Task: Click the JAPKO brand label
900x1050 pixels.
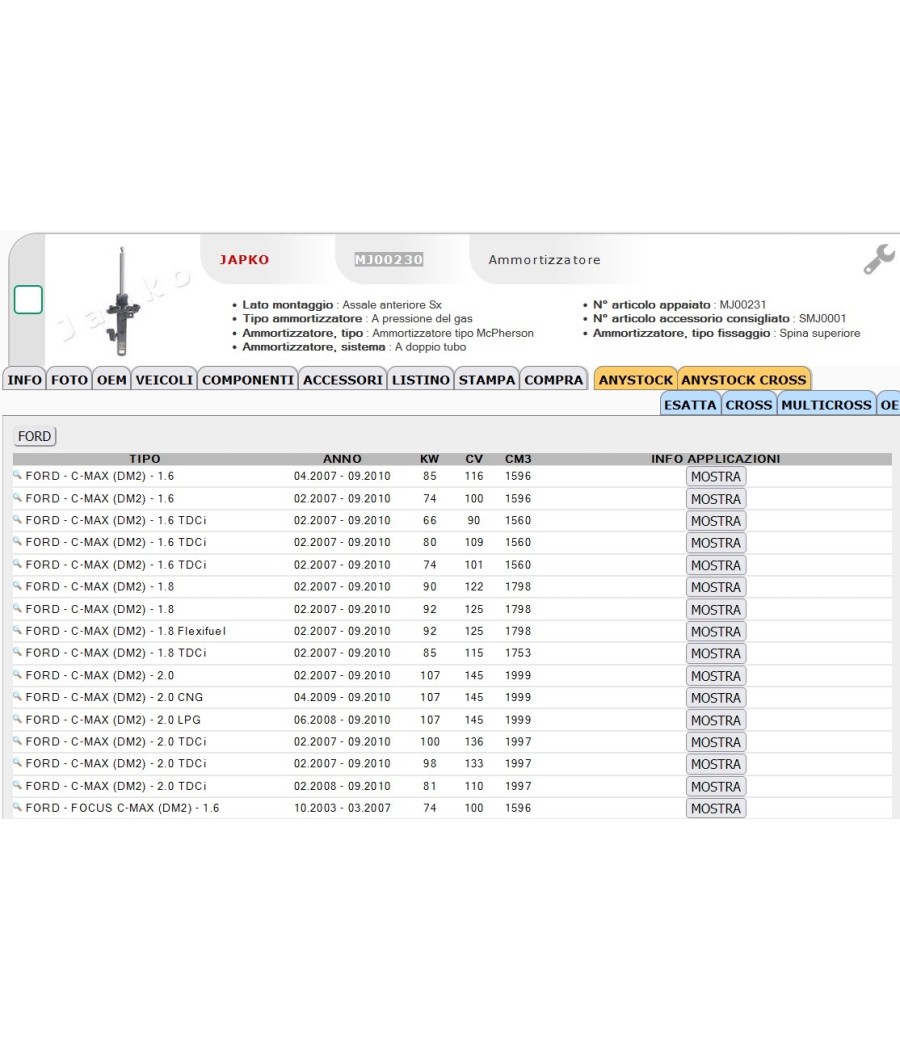Action: 244,260
